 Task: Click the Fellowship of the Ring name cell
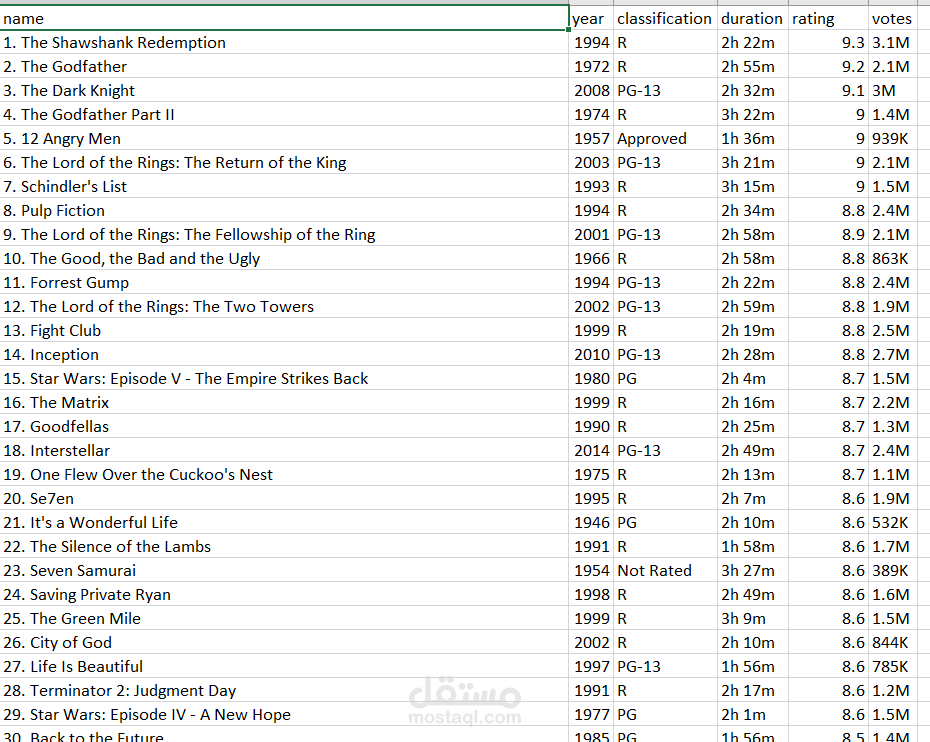284,235
